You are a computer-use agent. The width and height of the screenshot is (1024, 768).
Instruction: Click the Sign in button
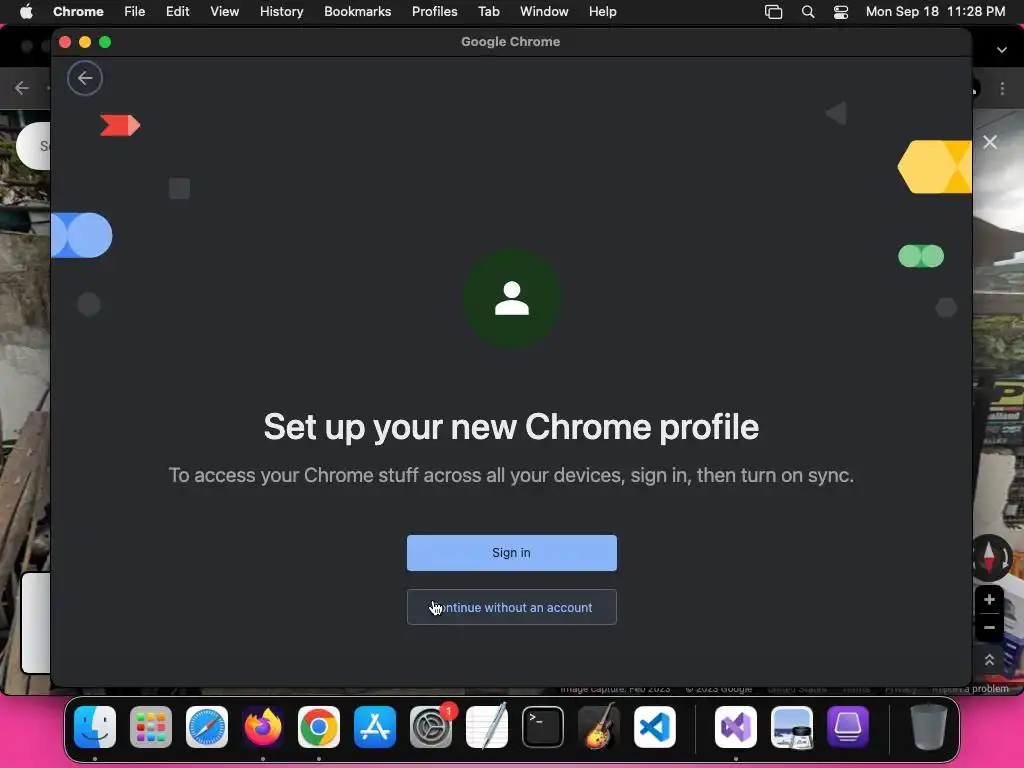coord(511,552)
